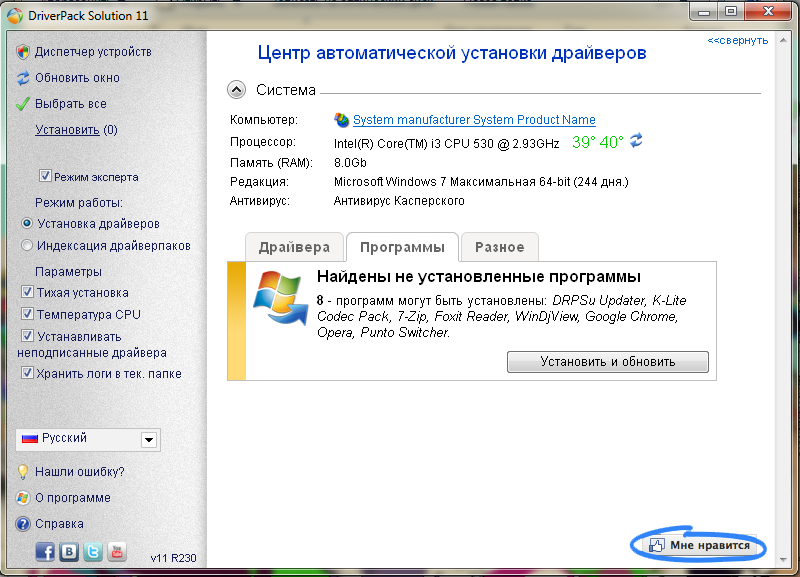Viewport: 800px width, 577px height.
Task: Open the VKontakte page icon
Action: [x=69, y=551]
